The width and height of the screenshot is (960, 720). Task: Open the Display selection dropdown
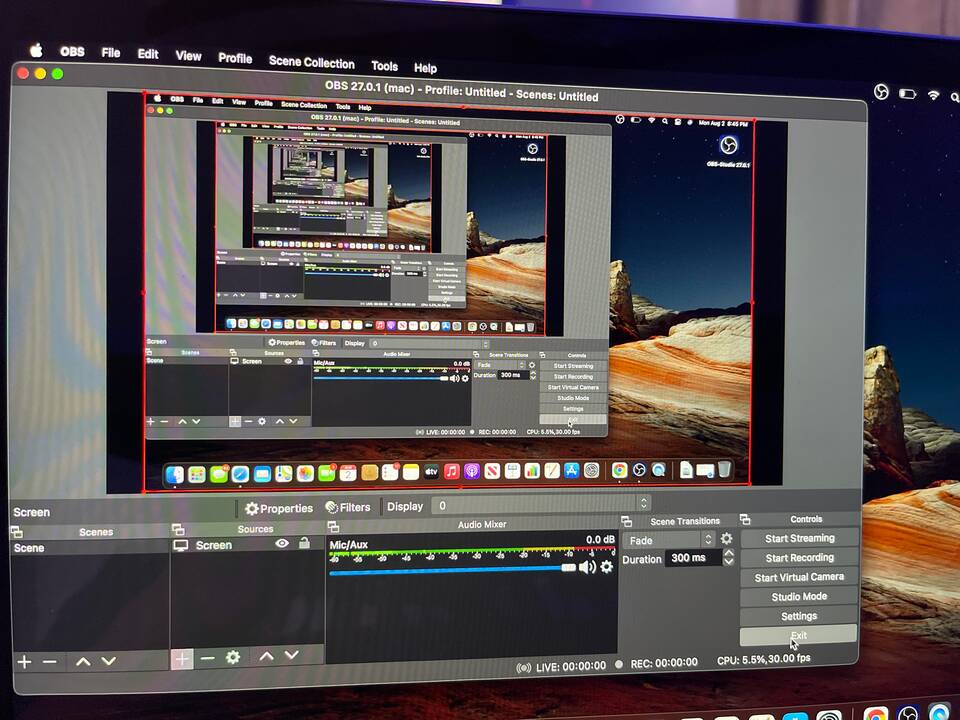click(x=541, y=504)
